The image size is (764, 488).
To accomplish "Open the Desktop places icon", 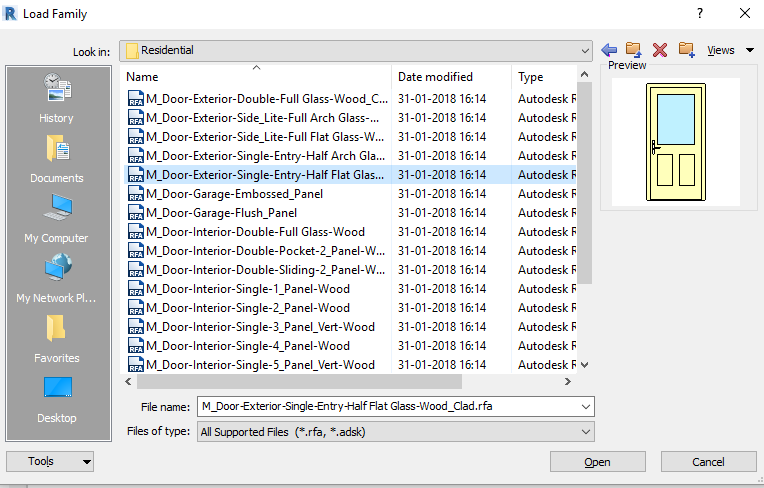I will tap(57, 388).
